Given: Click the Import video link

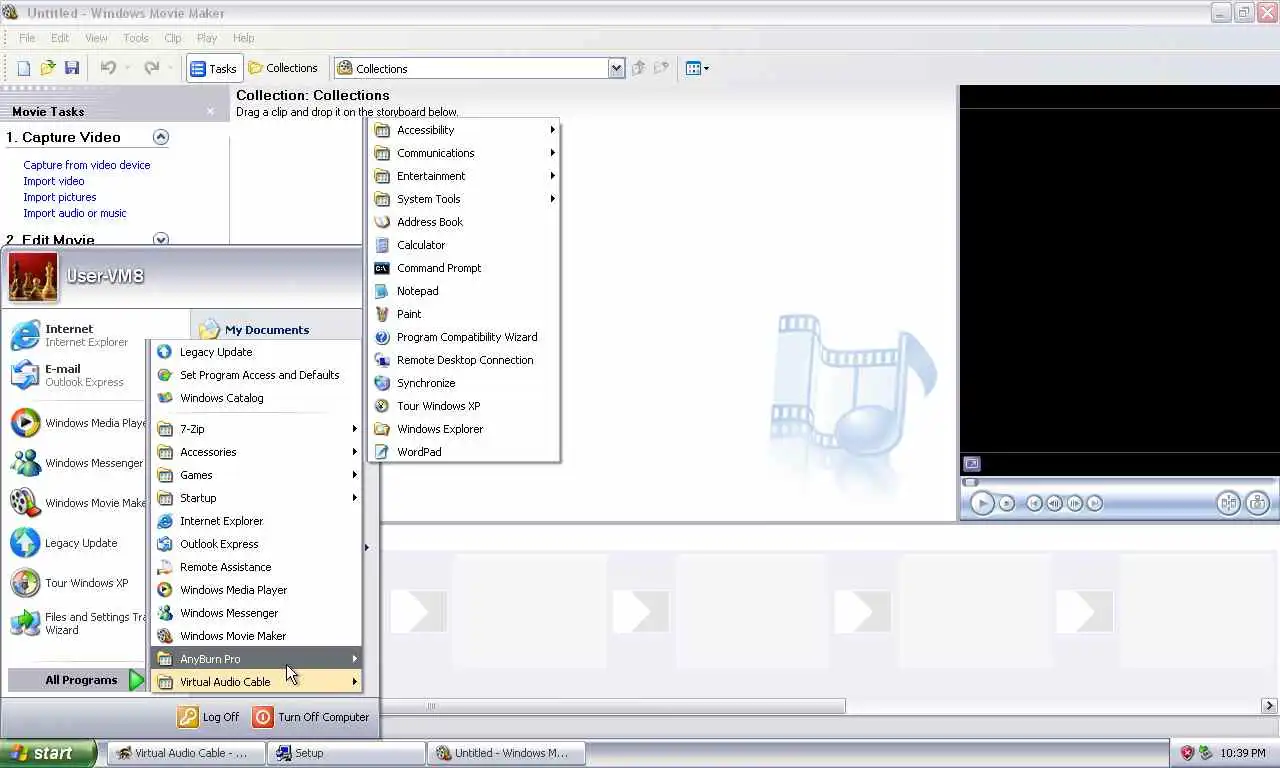Looking at the screenshot, I should (x=54, y=181).
